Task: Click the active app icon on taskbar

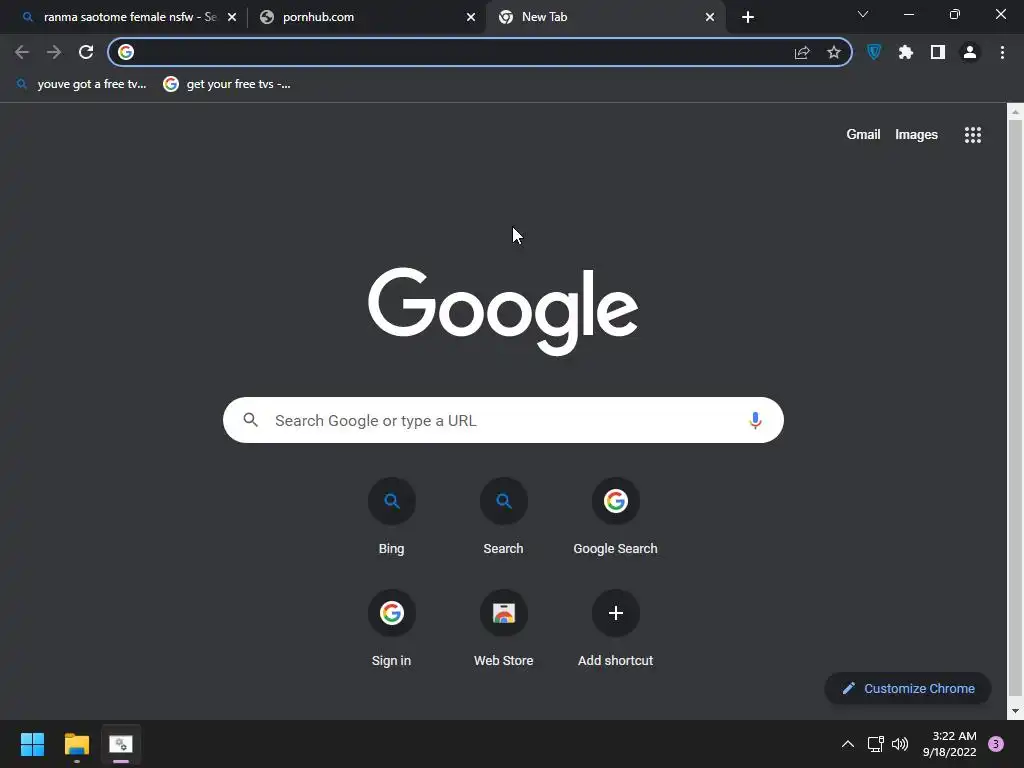Action: pos(121,744)
